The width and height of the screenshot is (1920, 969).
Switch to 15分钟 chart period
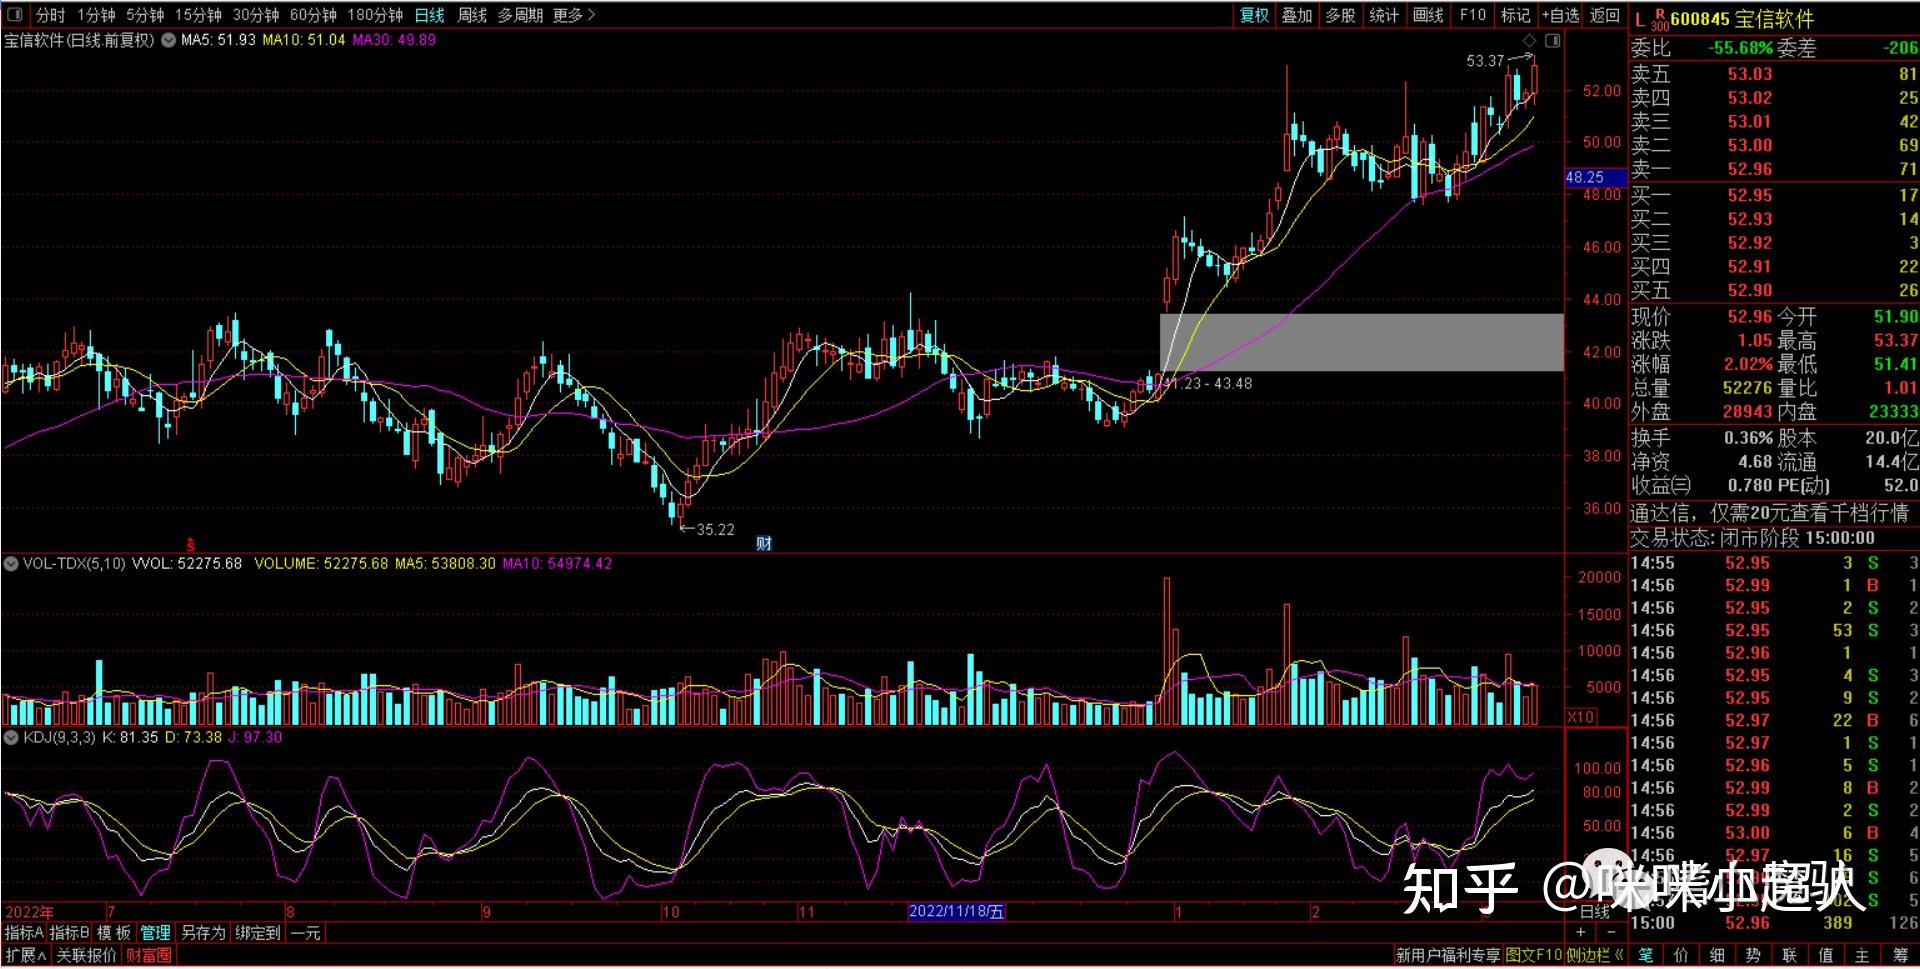pyautogui.click(x=198, y=15)
